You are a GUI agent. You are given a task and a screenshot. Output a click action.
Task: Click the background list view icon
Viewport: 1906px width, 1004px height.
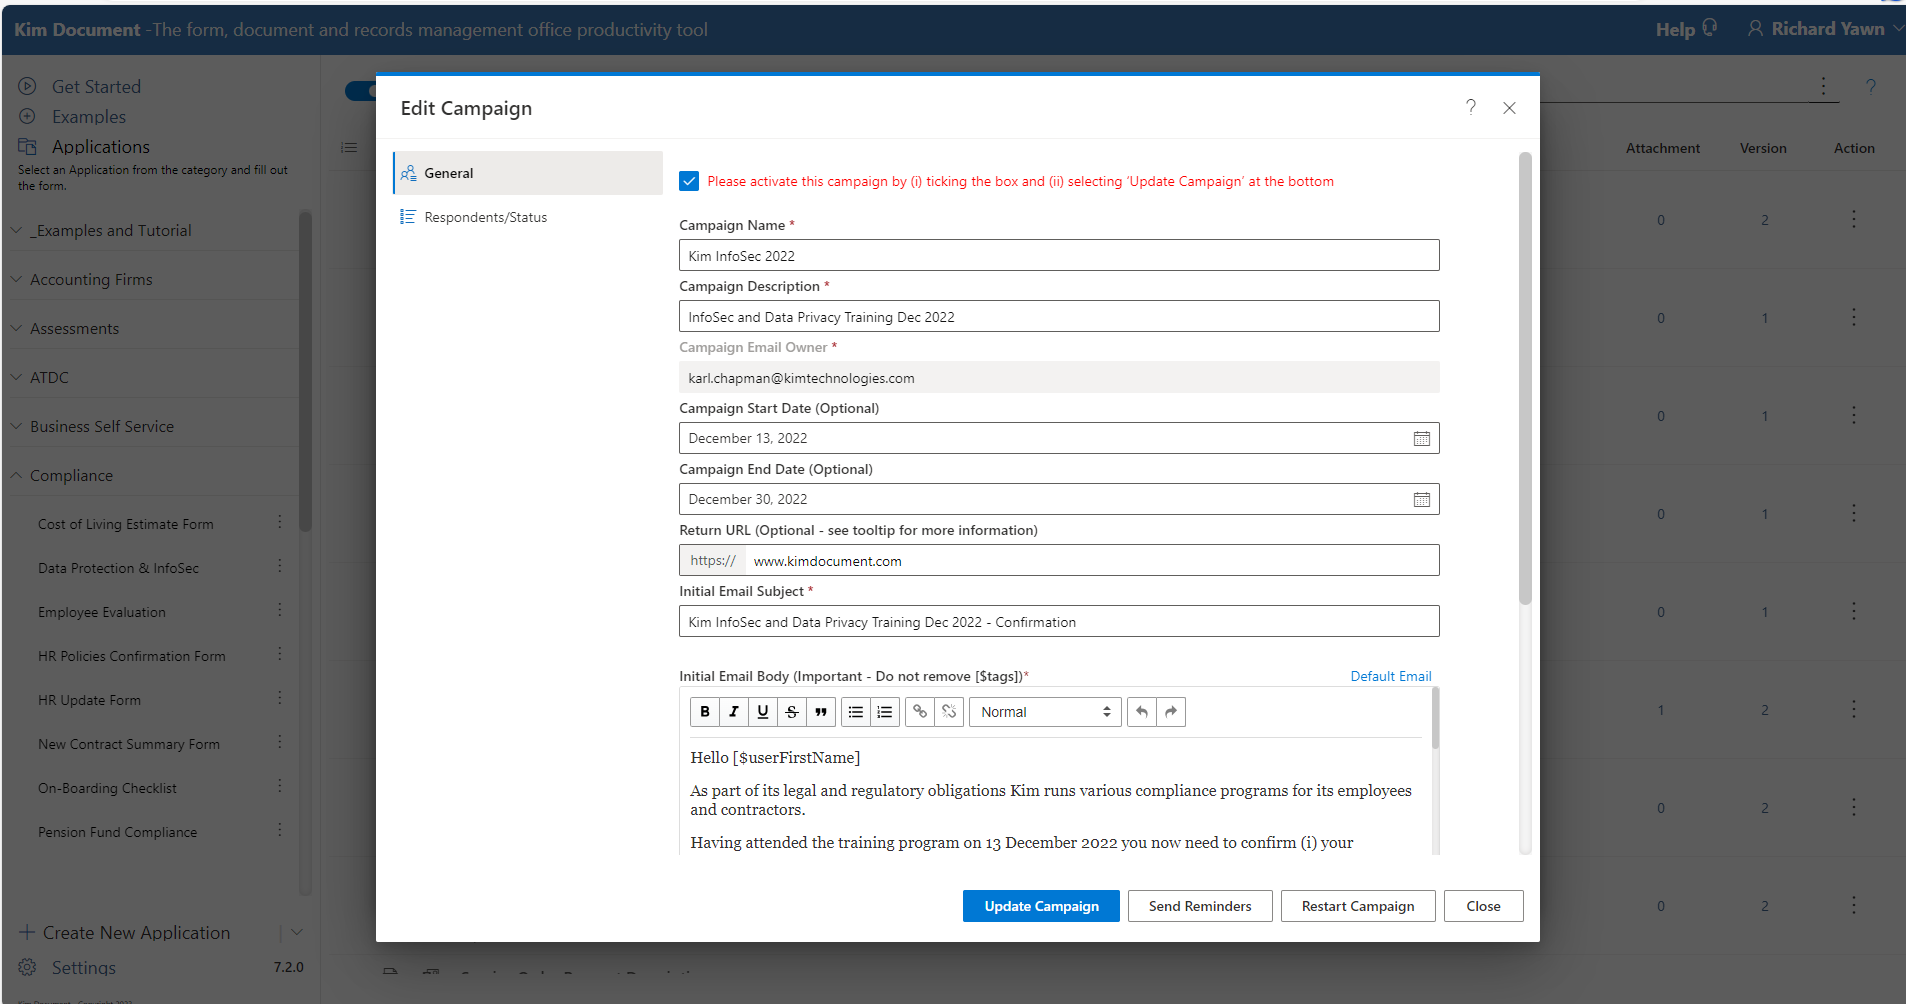(x=349, y=148)
